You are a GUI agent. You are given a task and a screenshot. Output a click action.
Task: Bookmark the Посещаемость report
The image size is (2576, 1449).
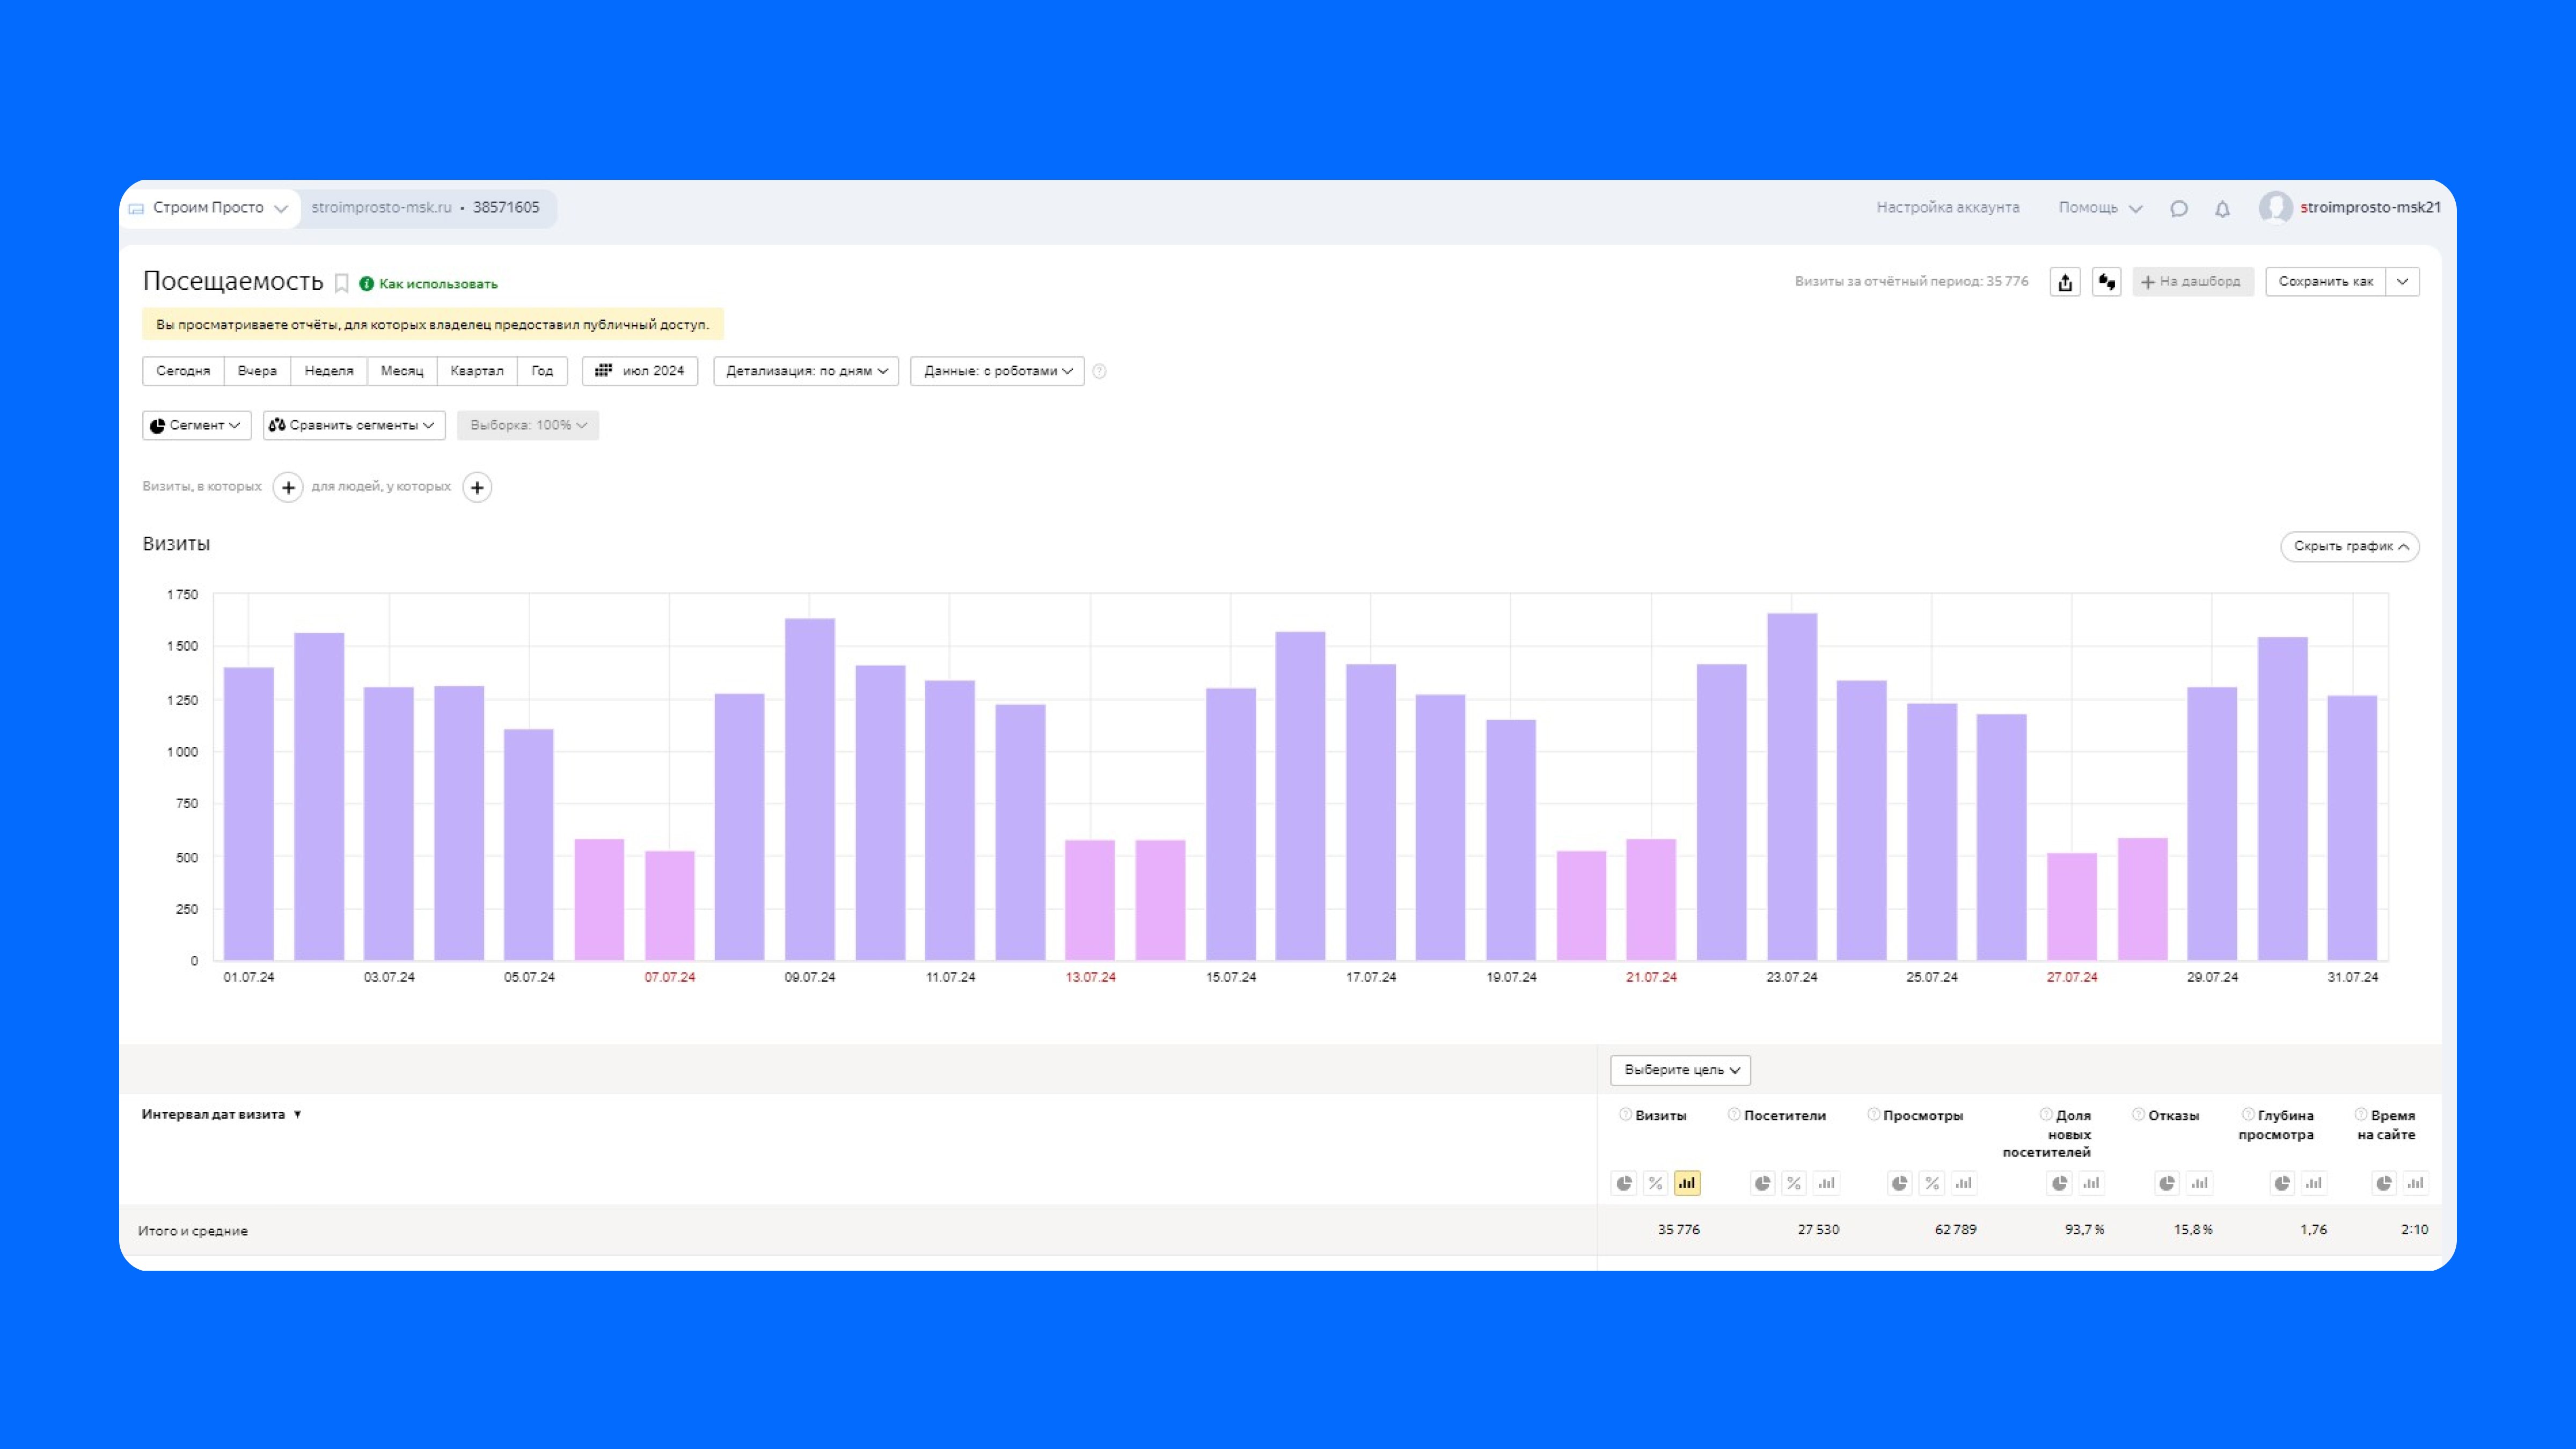[x=341, y=283]
